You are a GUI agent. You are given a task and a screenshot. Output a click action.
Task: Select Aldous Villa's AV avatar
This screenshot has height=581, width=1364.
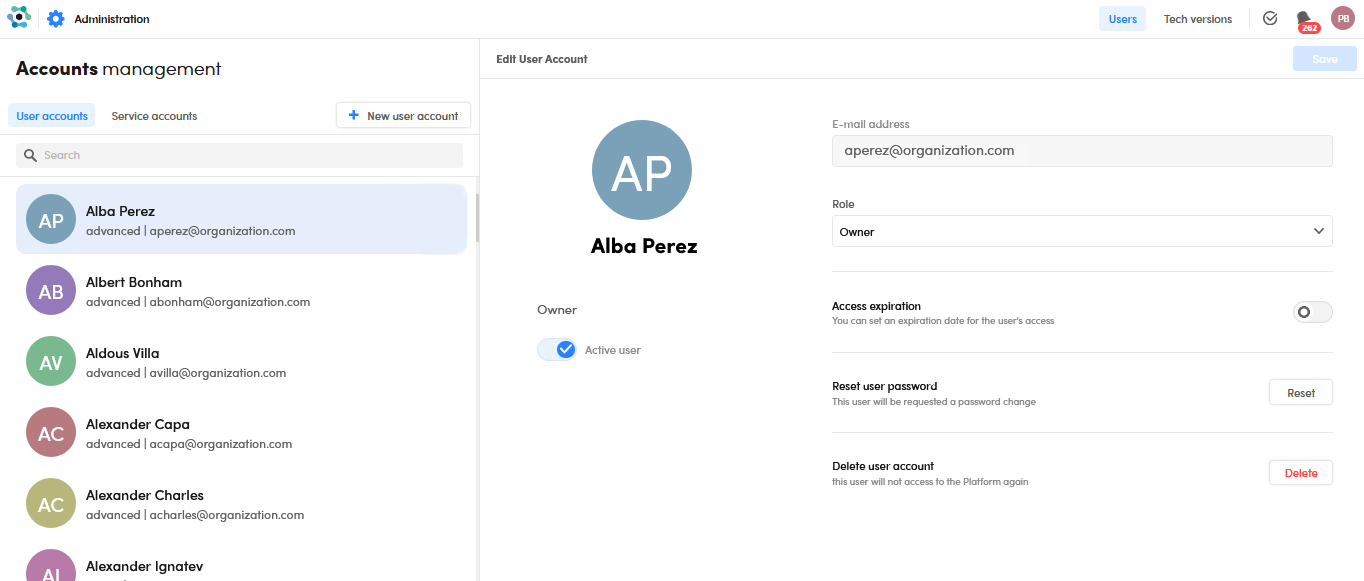[51, 362]
